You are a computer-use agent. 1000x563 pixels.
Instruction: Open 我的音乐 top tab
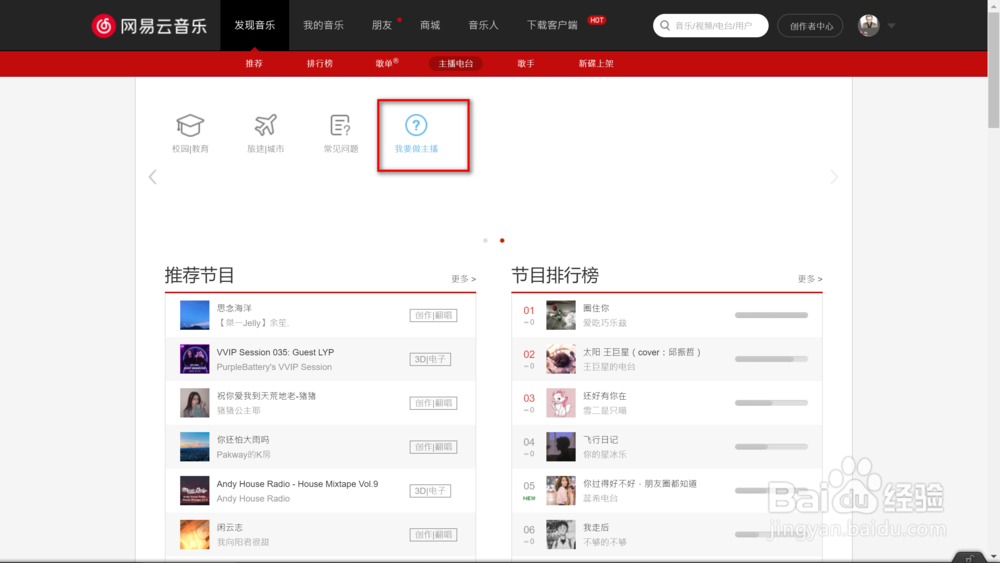(x=323, y=26)
